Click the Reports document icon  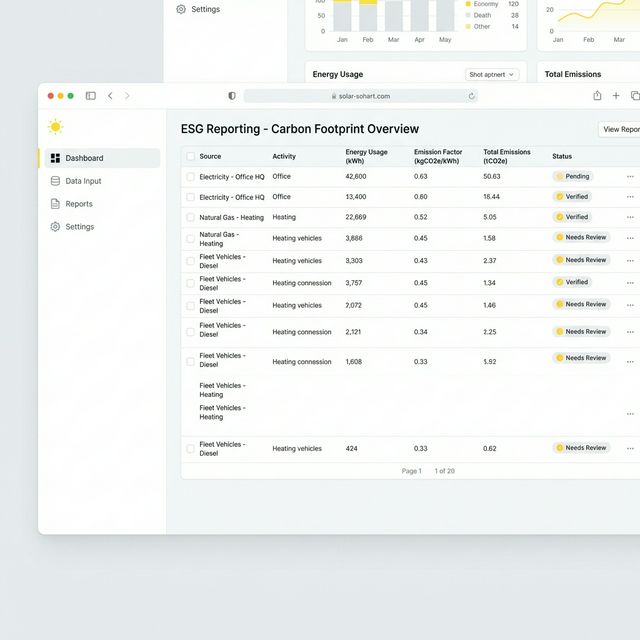[x=55, y=204]
